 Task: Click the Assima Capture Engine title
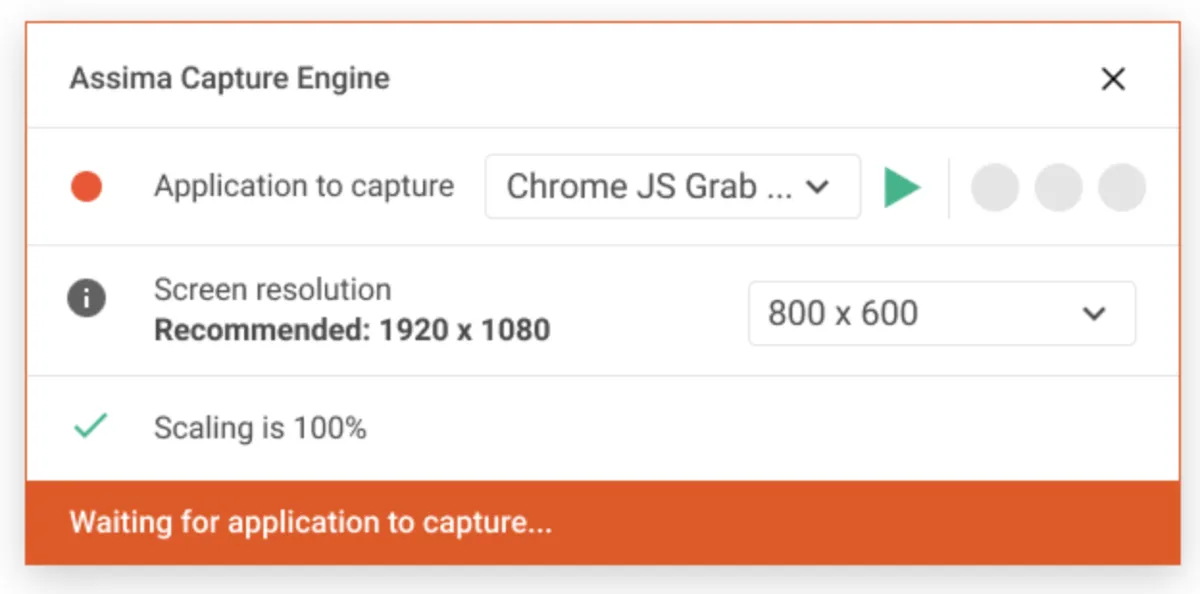pos(229,79)
